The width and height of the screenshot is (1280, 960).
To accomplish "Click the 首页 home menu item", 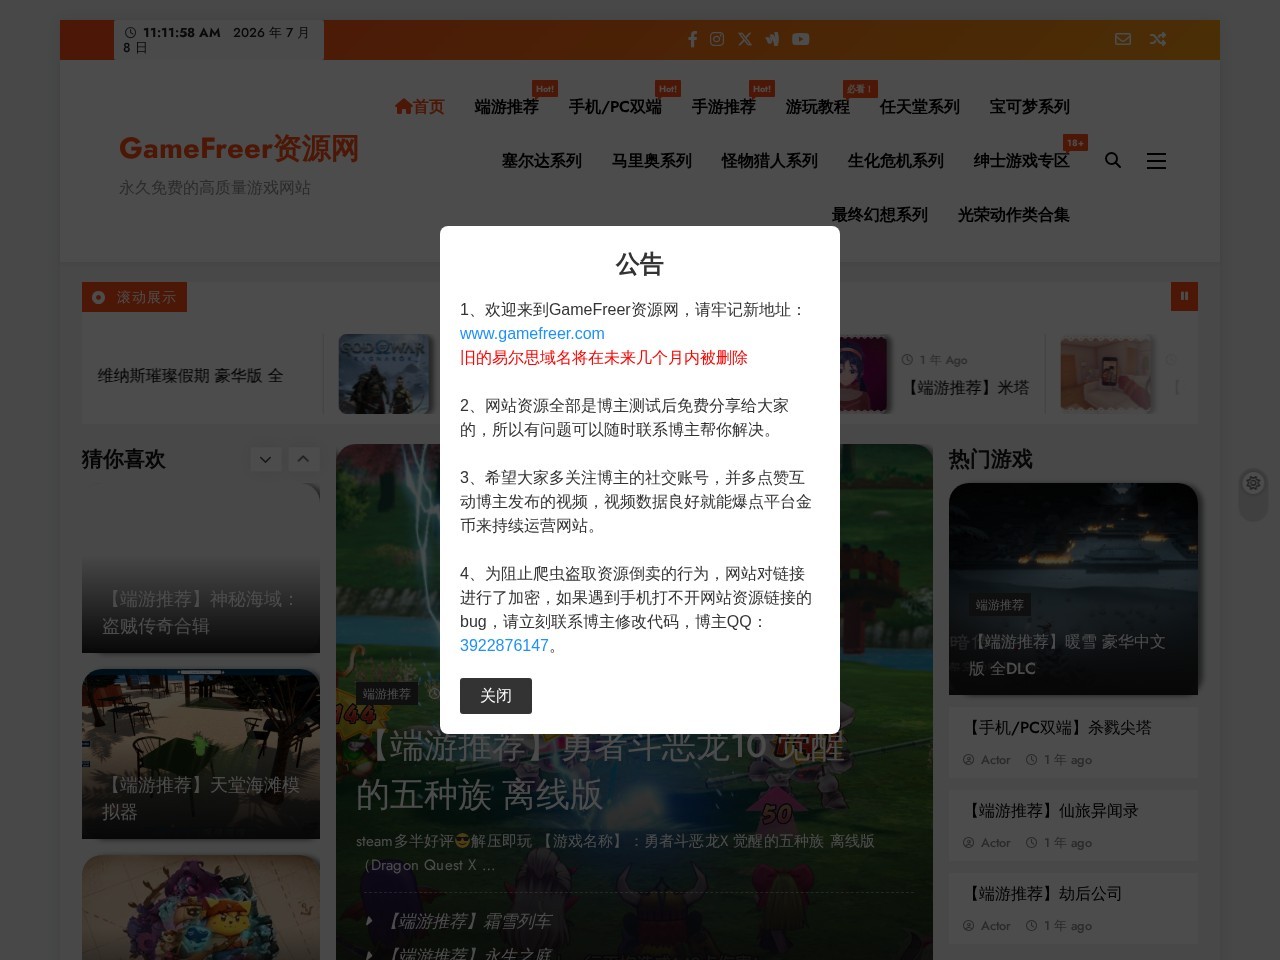I will point(419,106).
